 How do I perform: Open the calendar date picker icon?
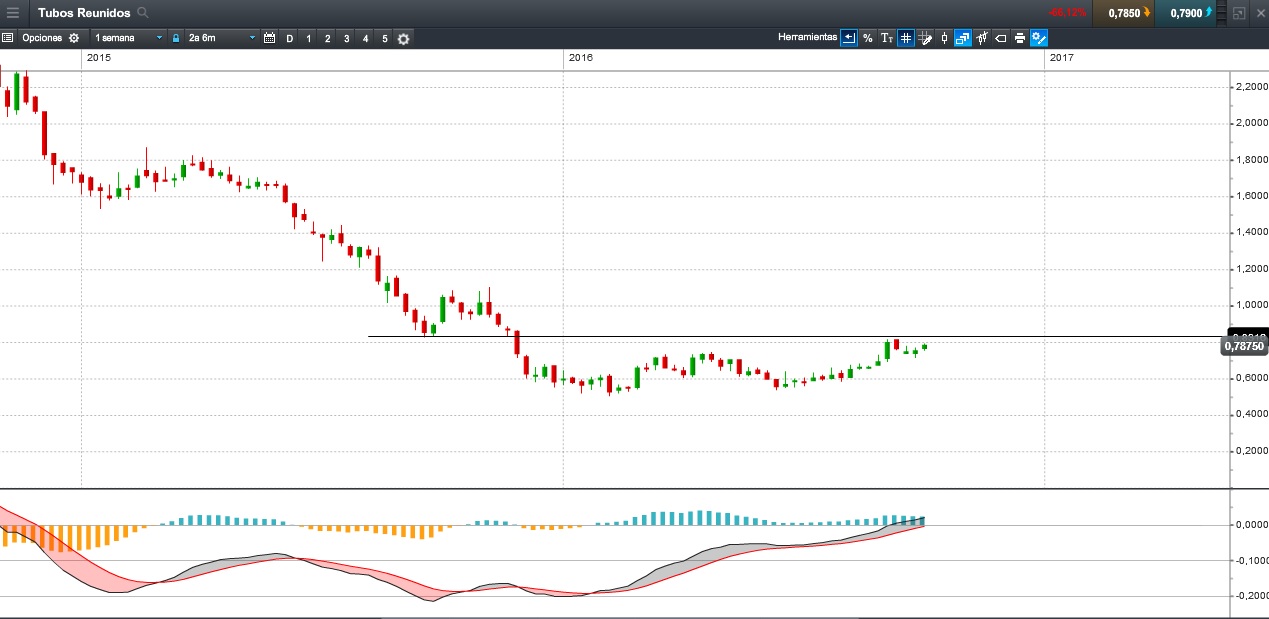[269, 38]
